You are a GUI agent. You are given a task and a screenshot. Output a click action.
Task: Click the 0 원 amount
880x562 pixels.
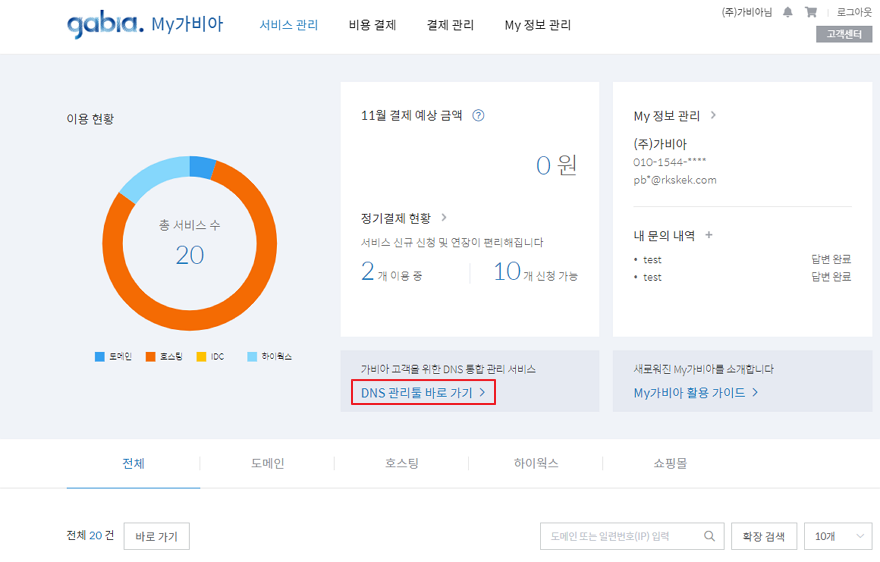coord(556,165)
